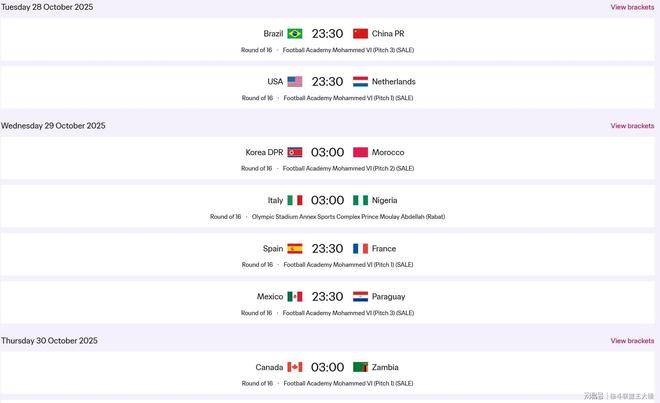Click the Nigeria flag icon

click(360, 200)
